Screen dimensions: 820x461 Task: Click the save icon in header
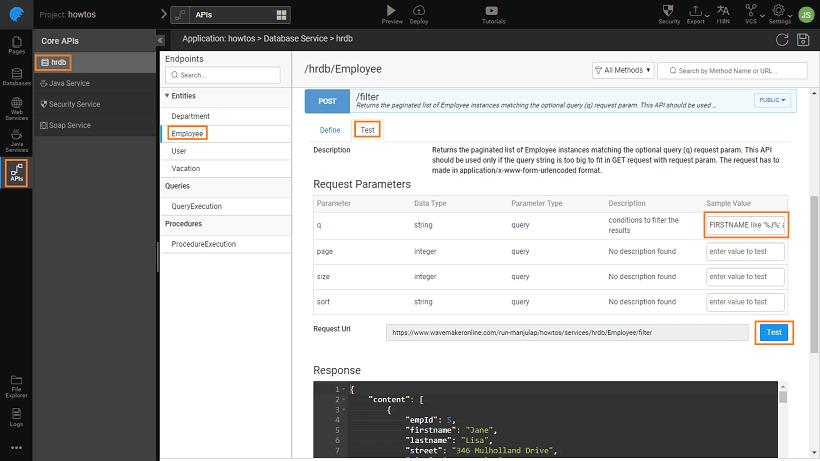click(x=802, y=39)
